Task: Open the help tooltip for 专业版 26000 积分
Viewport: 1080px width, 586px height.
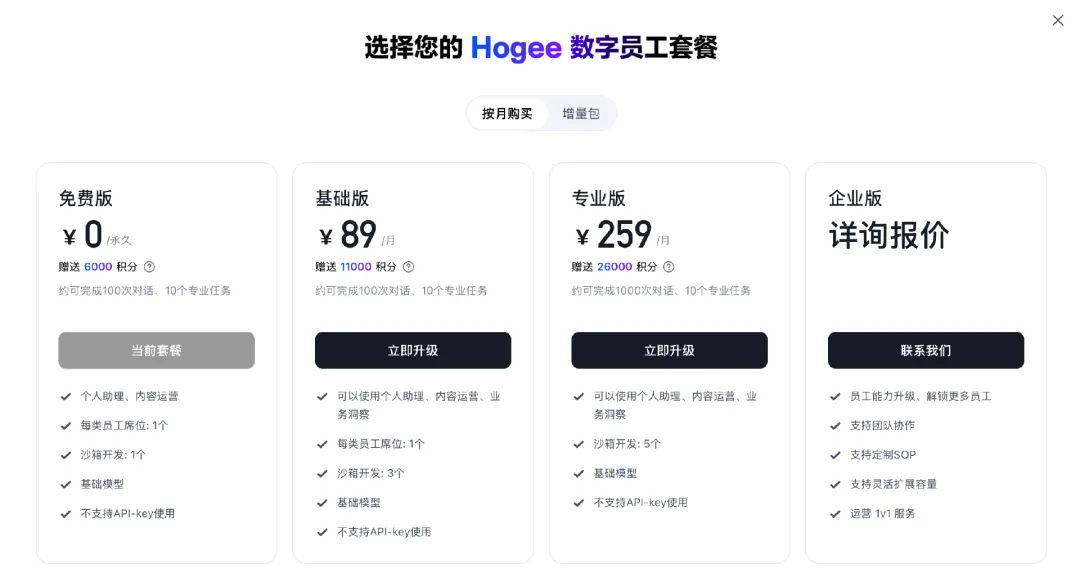Action: point(668,267)
